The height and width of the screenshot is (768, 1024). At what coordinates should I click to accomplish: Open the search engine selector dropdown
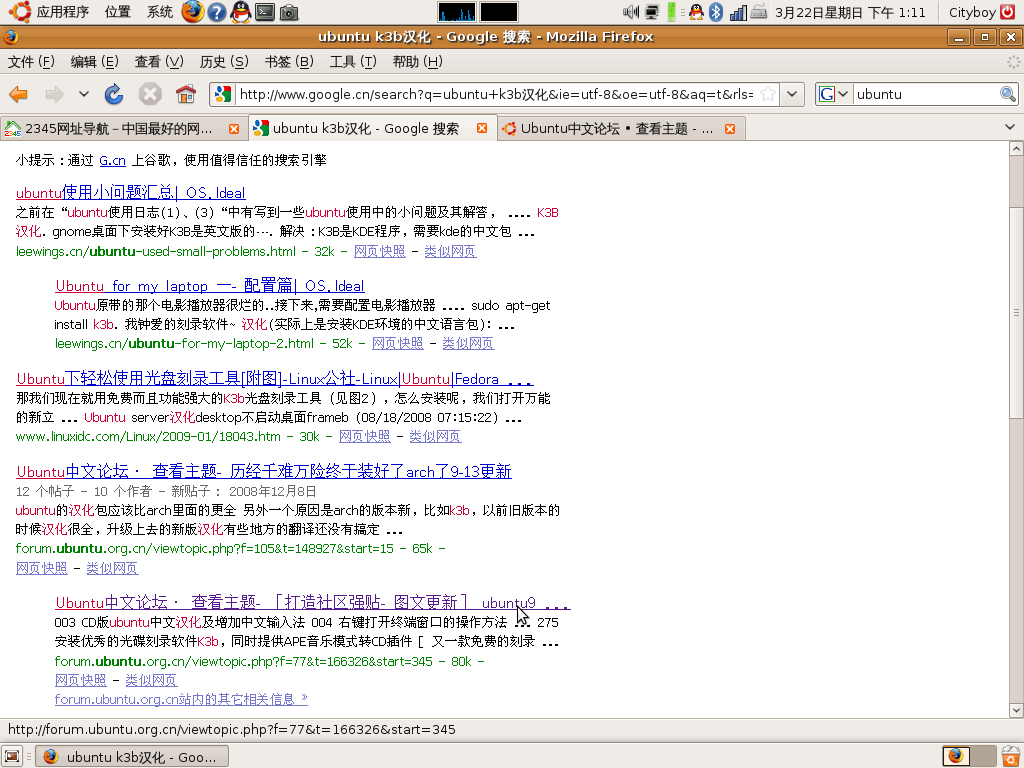pos(834,94)
